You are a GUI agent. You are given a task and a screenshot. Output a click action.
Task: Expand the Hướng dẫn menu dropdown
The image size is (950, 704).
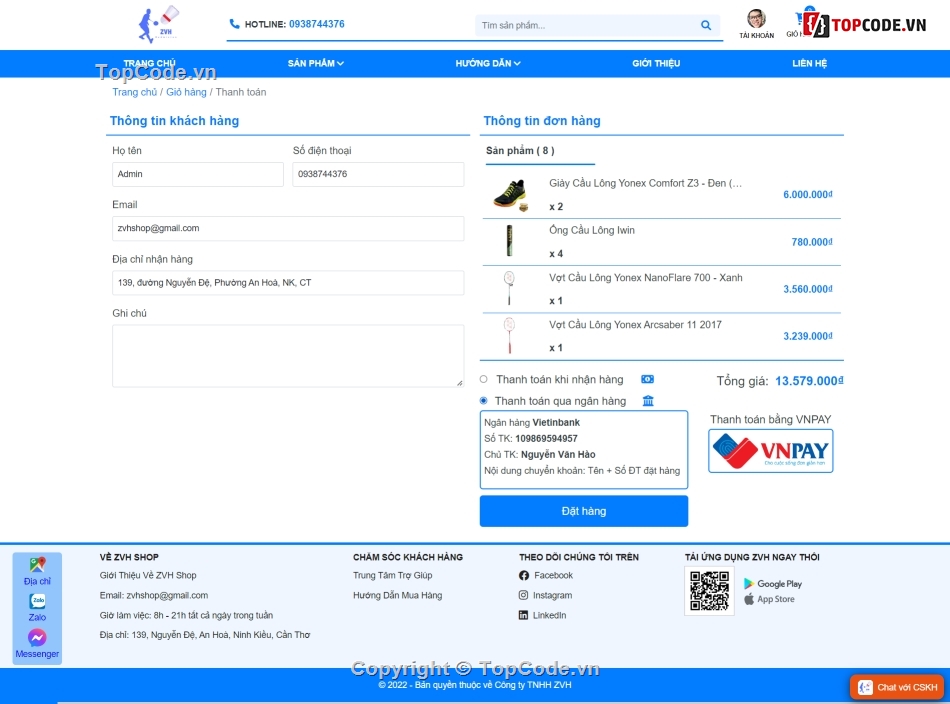pyautogui.click(x=488, y=63)
